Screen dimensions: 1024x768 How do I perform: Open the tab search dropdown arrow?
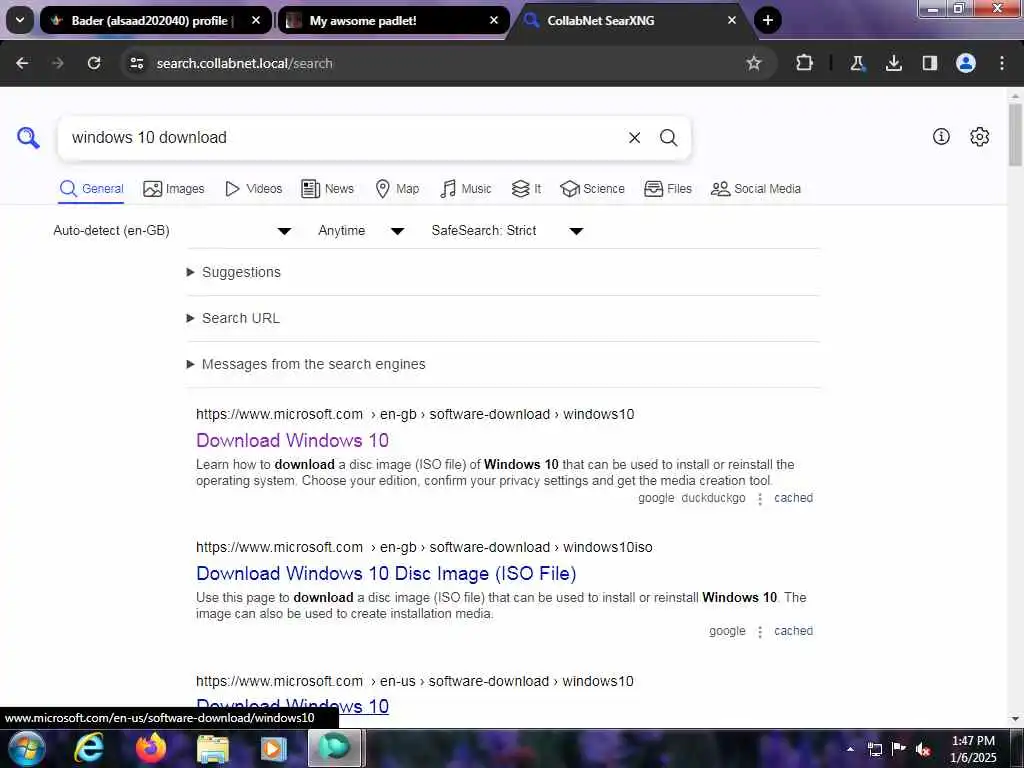20,20
